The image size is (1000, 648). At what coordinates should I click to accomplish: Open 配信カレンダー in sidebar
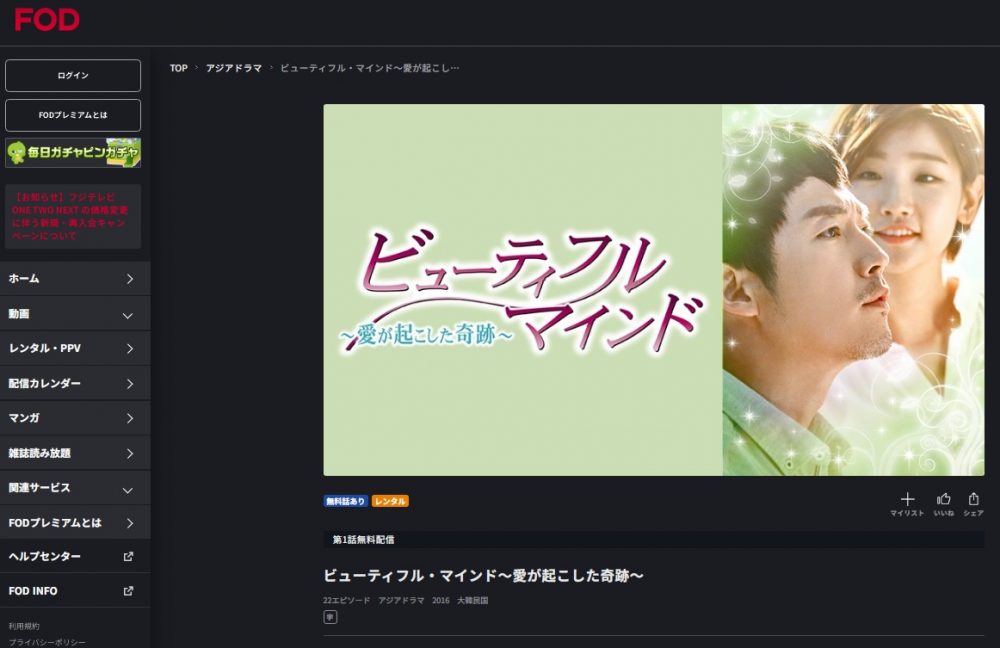75,383
